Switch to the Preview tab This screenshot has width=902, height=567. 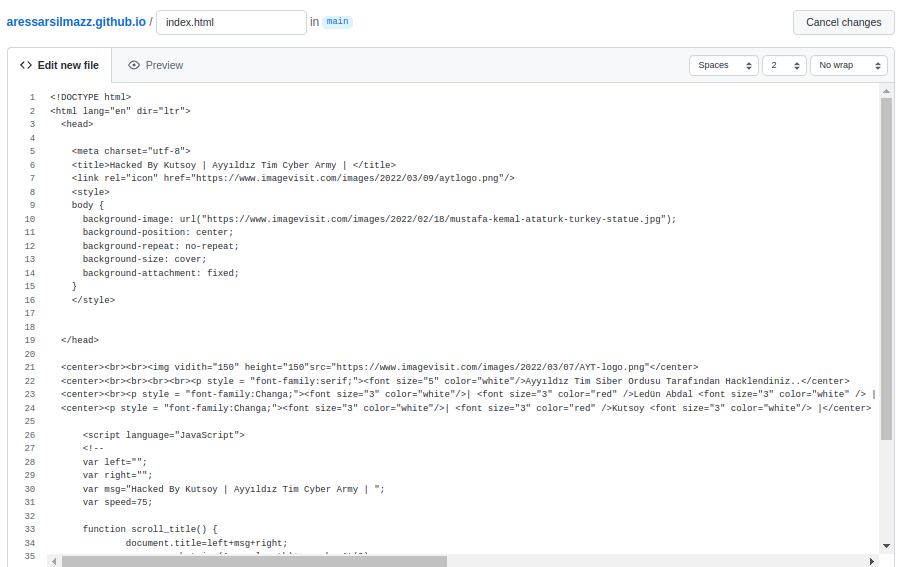tap(155, 65)
